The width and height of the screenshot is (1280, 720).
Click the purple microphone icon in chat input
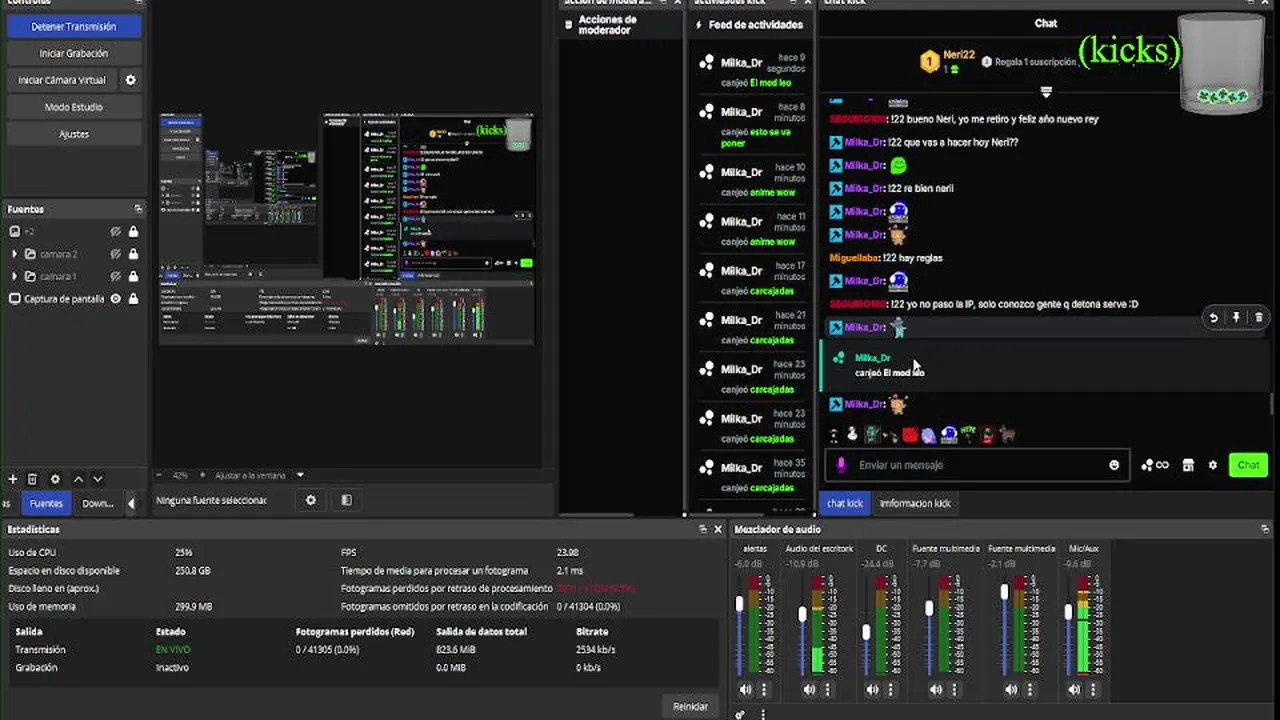click(x=841, y=465)
